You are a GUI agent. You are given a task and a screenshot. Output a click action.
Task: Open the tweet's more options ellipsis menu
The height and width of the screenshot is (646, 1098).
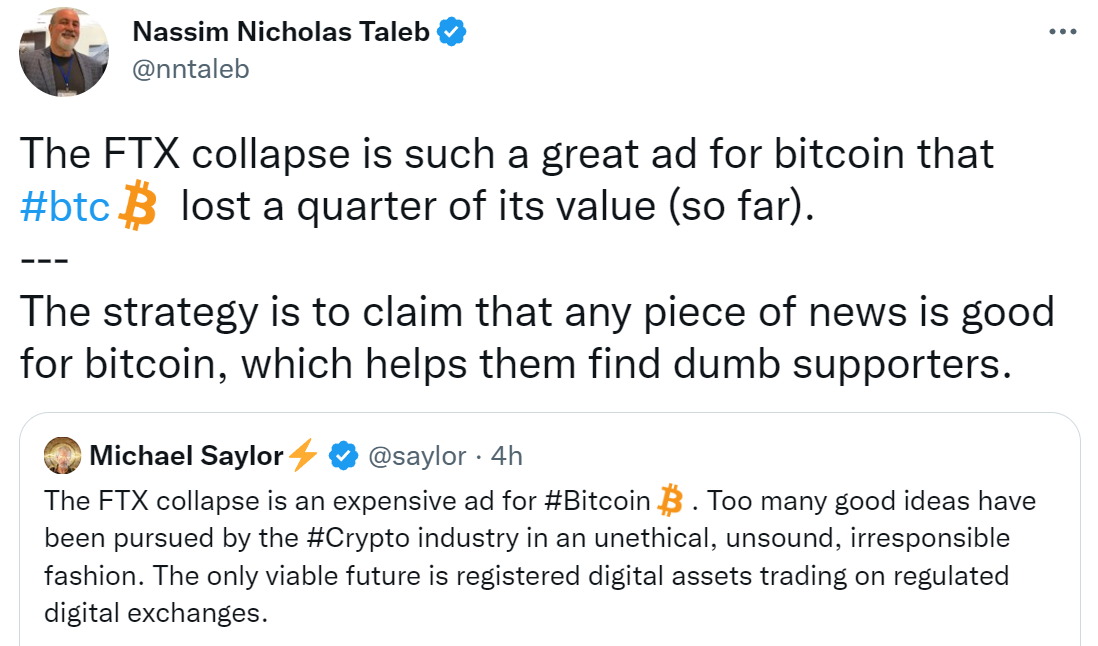(x=1062, y=32)
